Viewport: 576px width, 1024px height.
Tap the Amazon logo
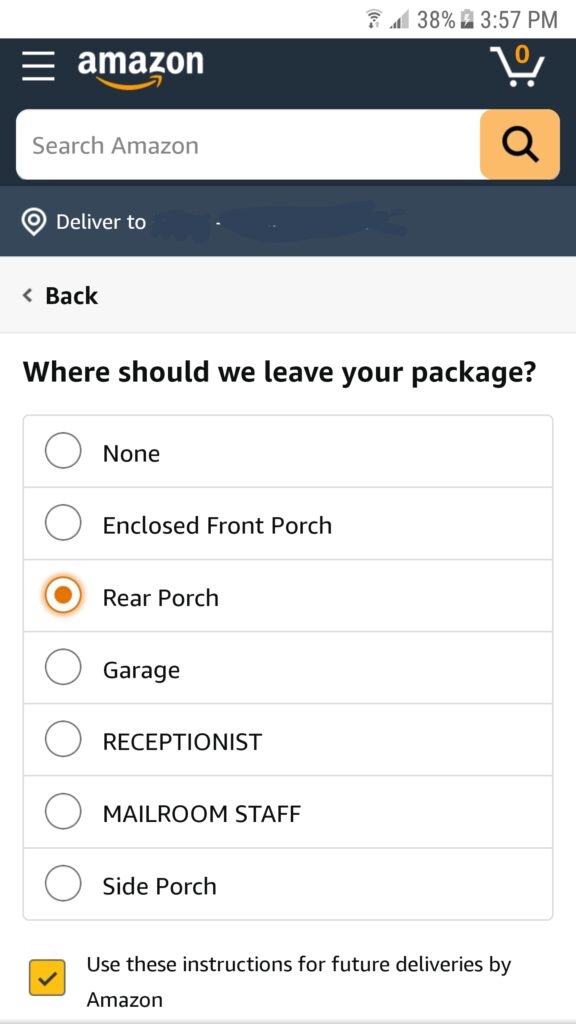pos(140,68)
